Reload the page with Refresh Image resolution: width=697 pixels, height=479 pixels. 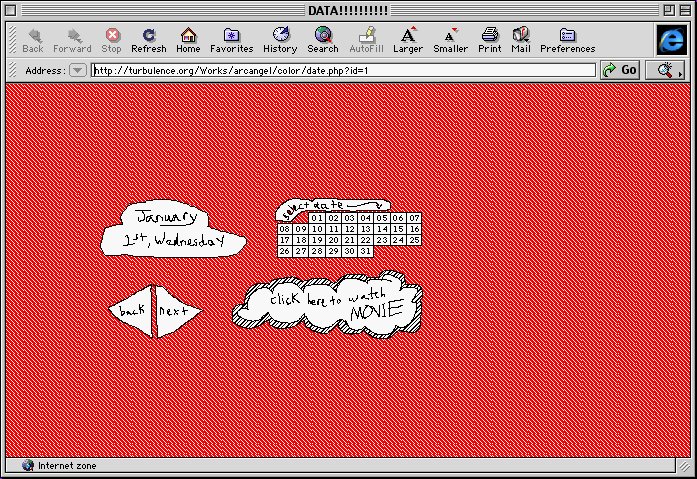[149, 40]
